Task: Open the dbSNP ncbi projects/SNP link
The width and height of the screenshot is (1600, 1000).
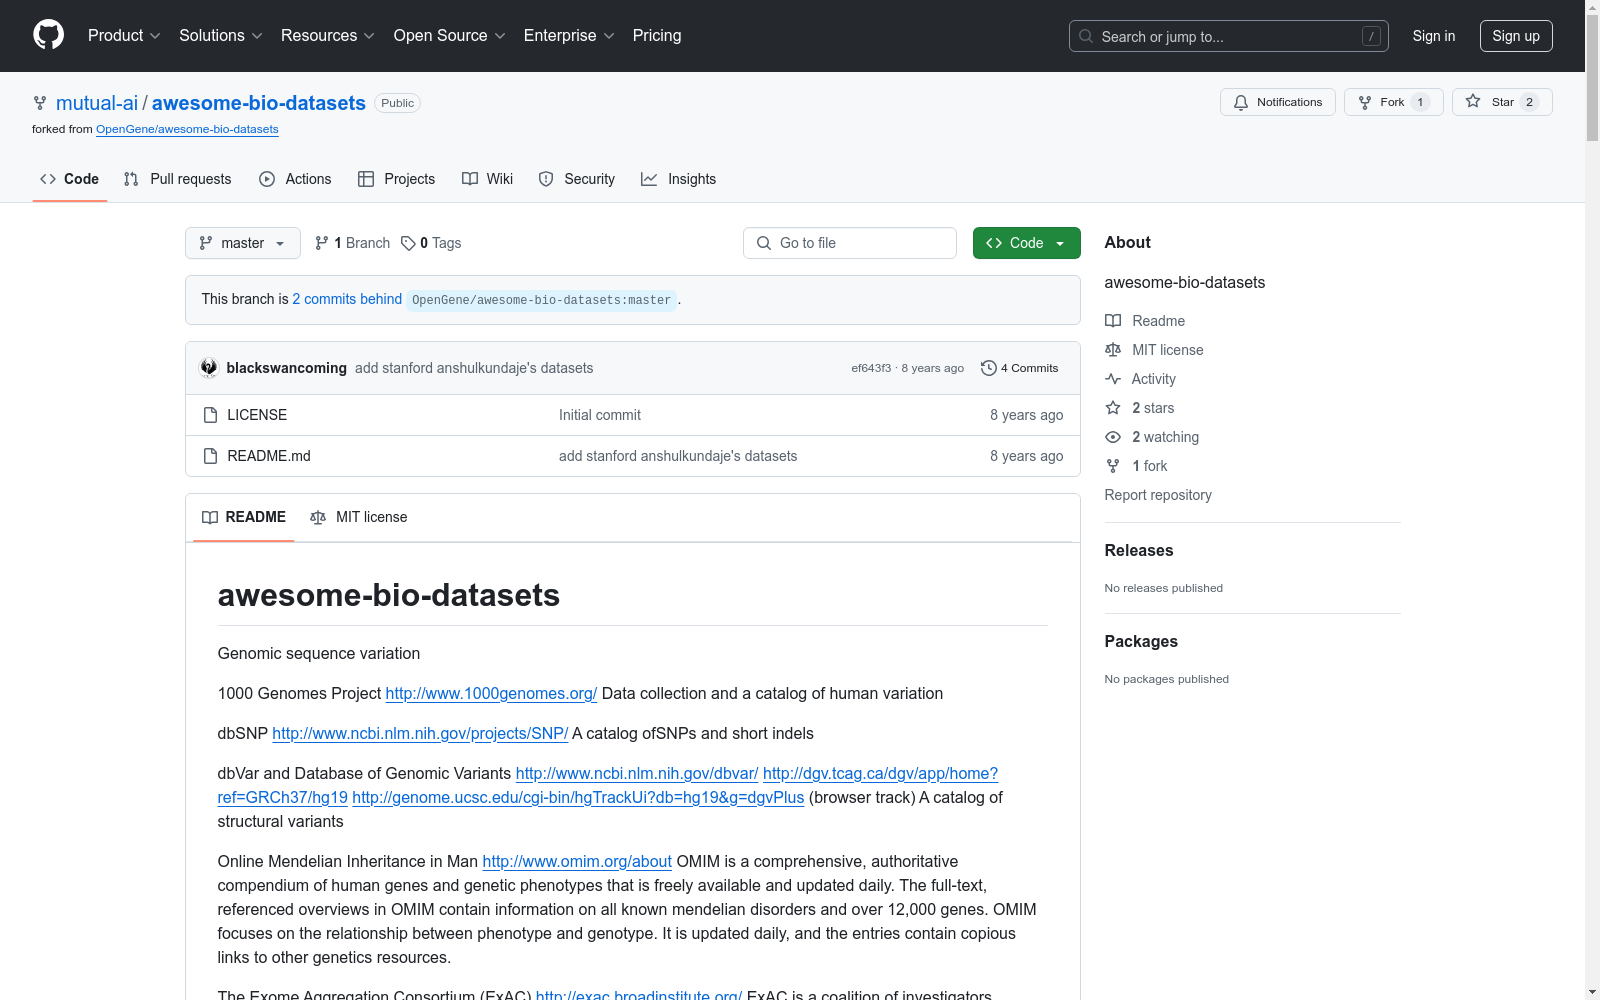Action: (420, 733)
